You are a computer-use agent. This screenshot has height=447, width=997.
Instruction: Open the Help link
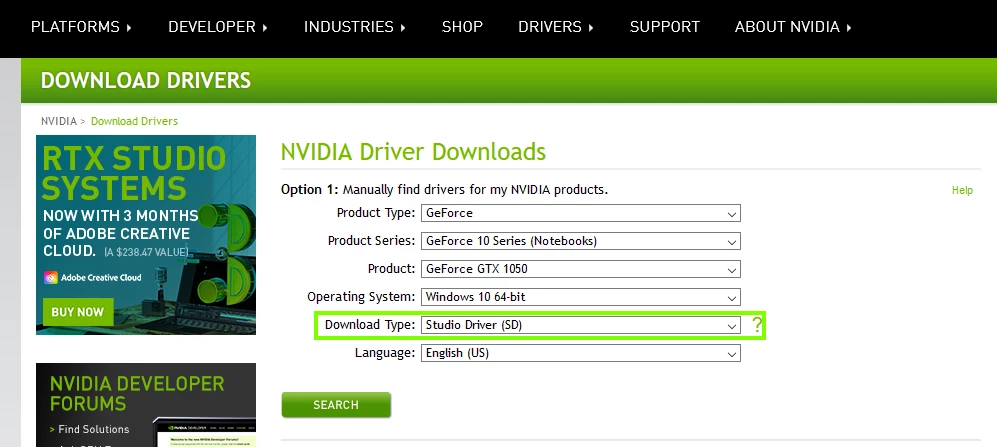click(x=962, y=190)
